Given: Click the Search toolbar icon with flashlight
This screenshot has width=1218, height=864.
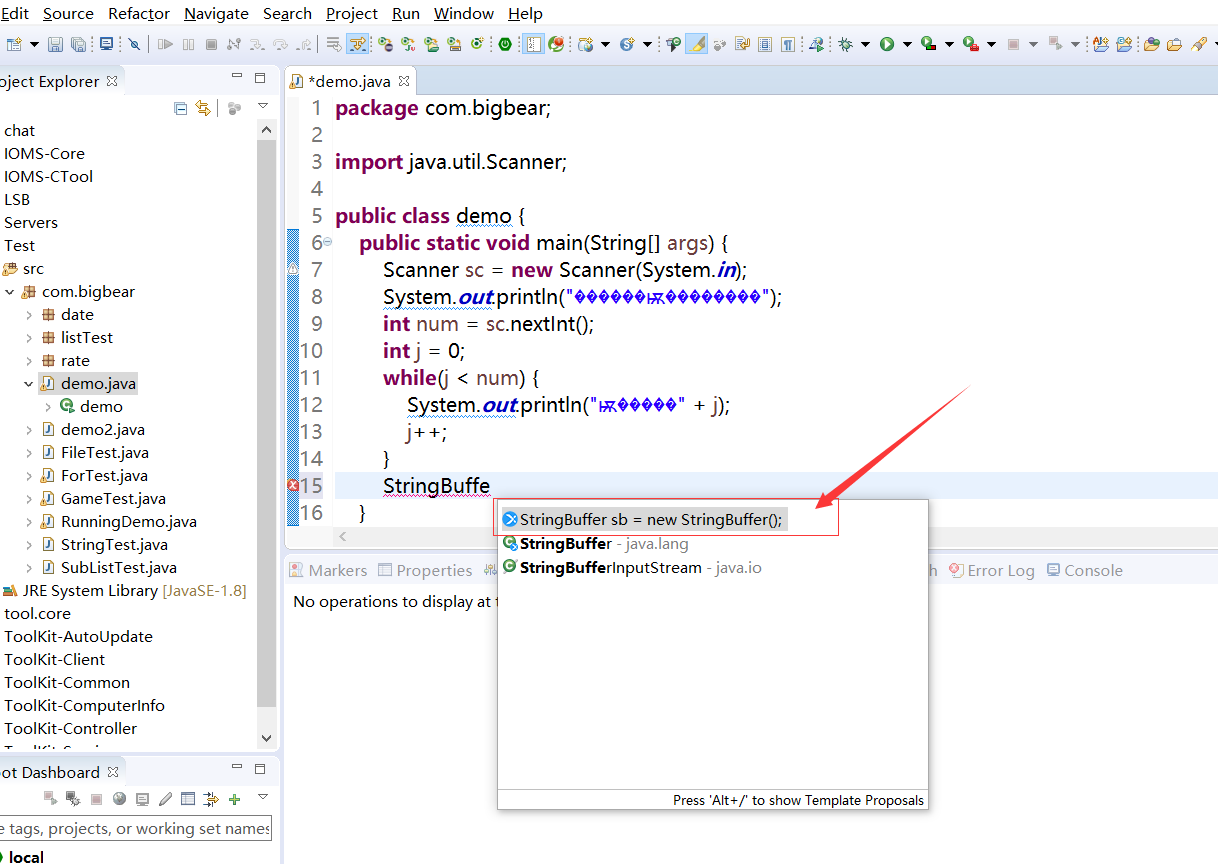Looking at the screenshot, I should click(x=1199, y=44).
